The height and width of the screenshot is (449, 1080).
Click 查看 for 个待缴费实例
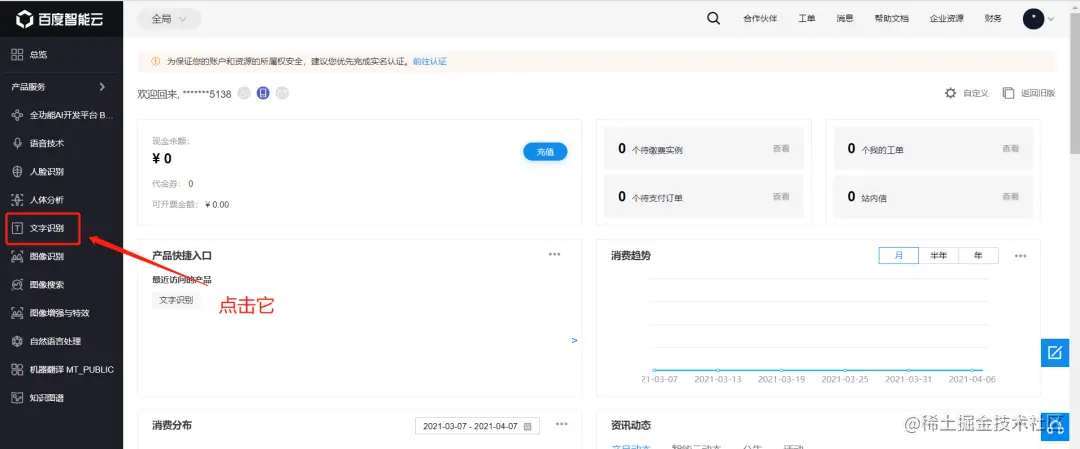pyautogui.click(x=780, y=149)
